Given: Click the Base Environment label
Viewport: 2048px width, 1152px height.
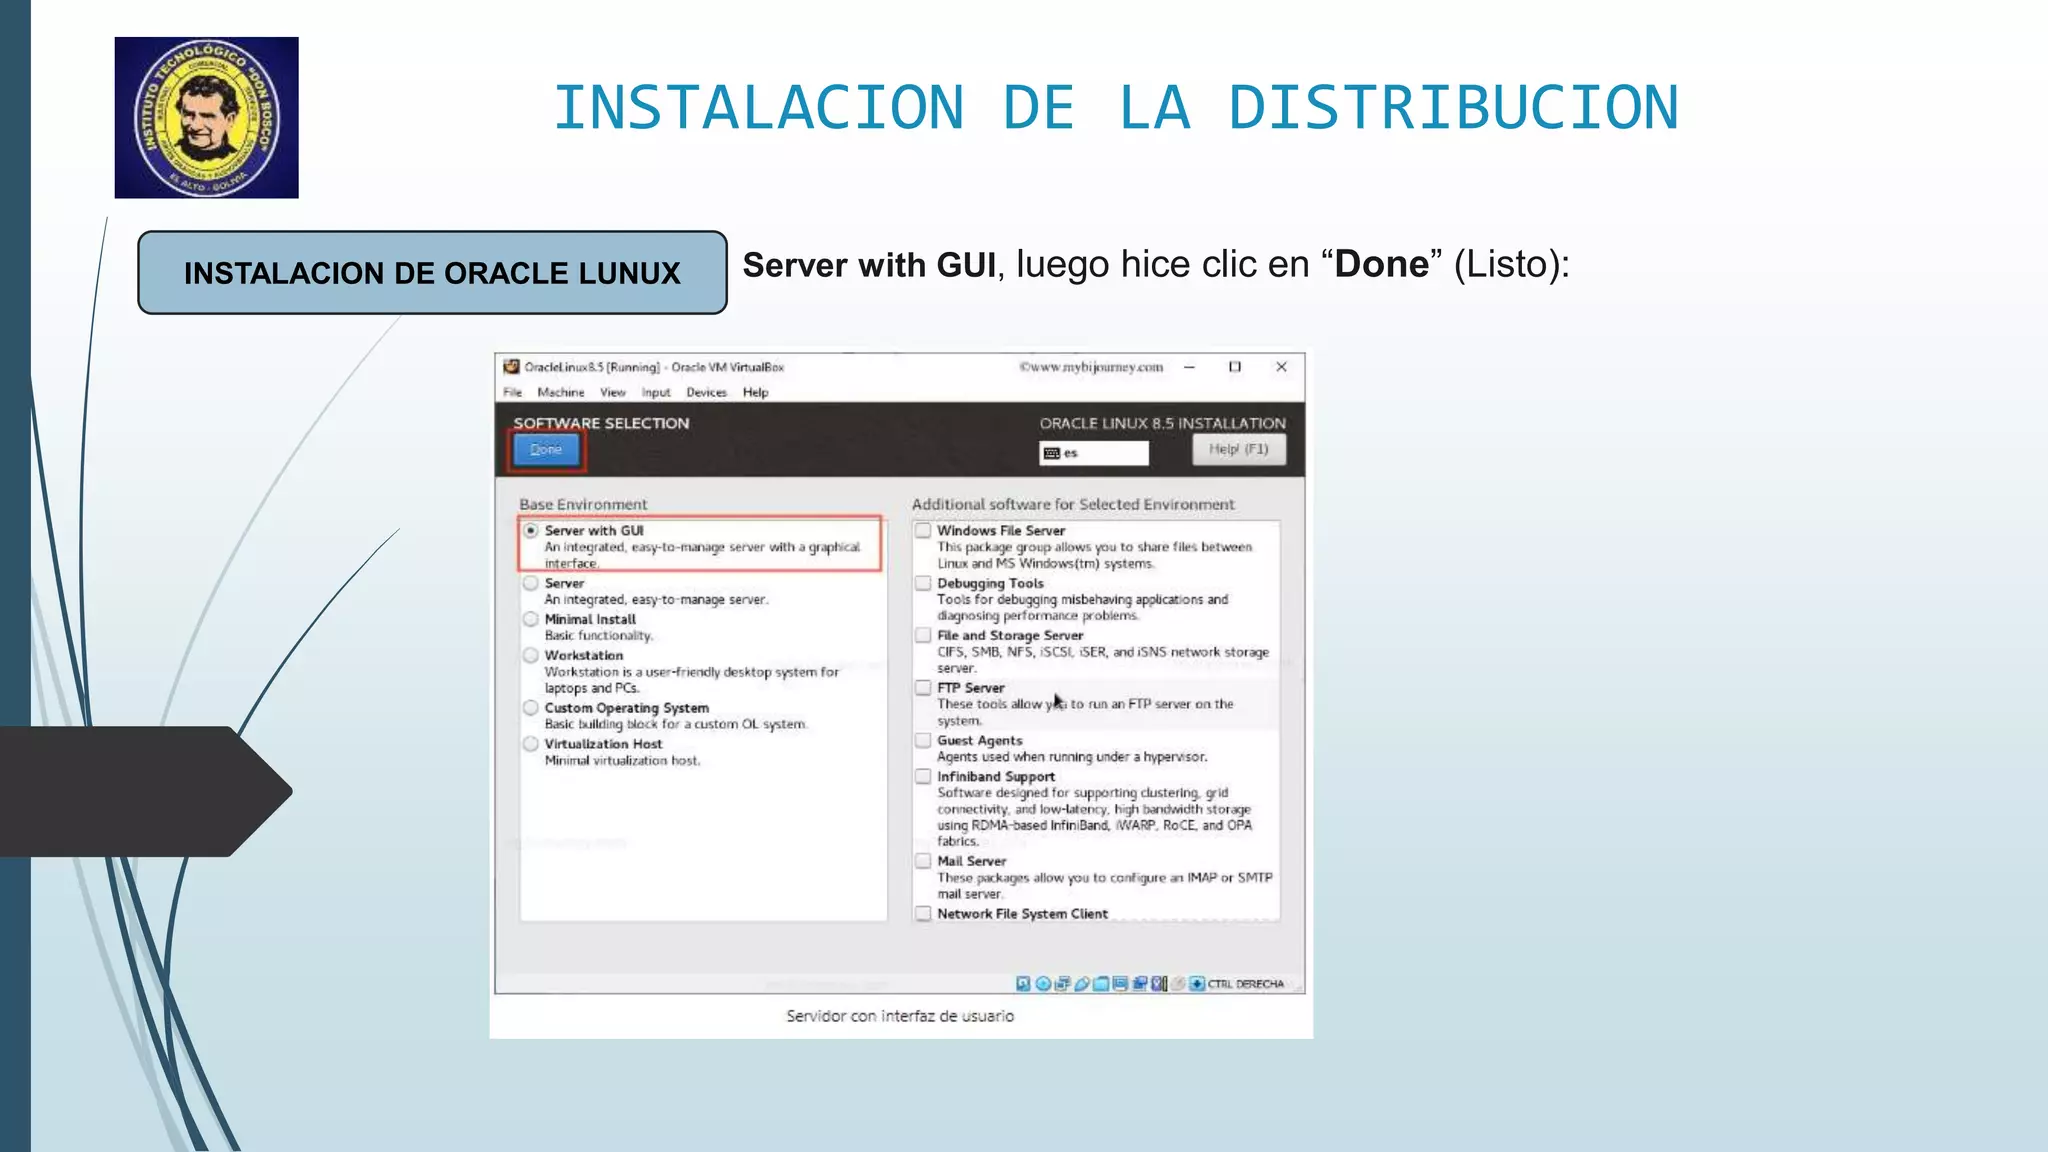Looking at the screenshot, I should coord(583,504).
